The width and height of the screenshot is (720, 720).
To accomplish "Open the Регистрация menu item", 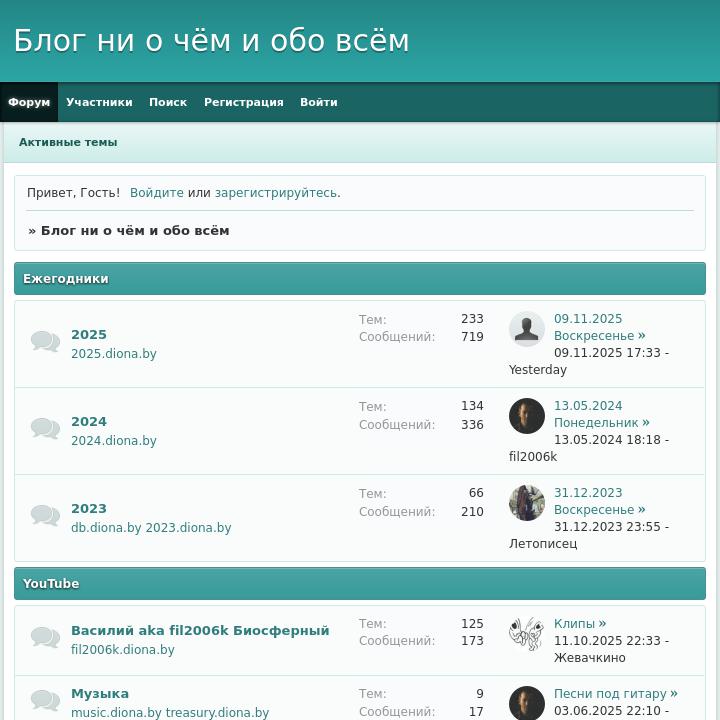I will coord(244,102).
